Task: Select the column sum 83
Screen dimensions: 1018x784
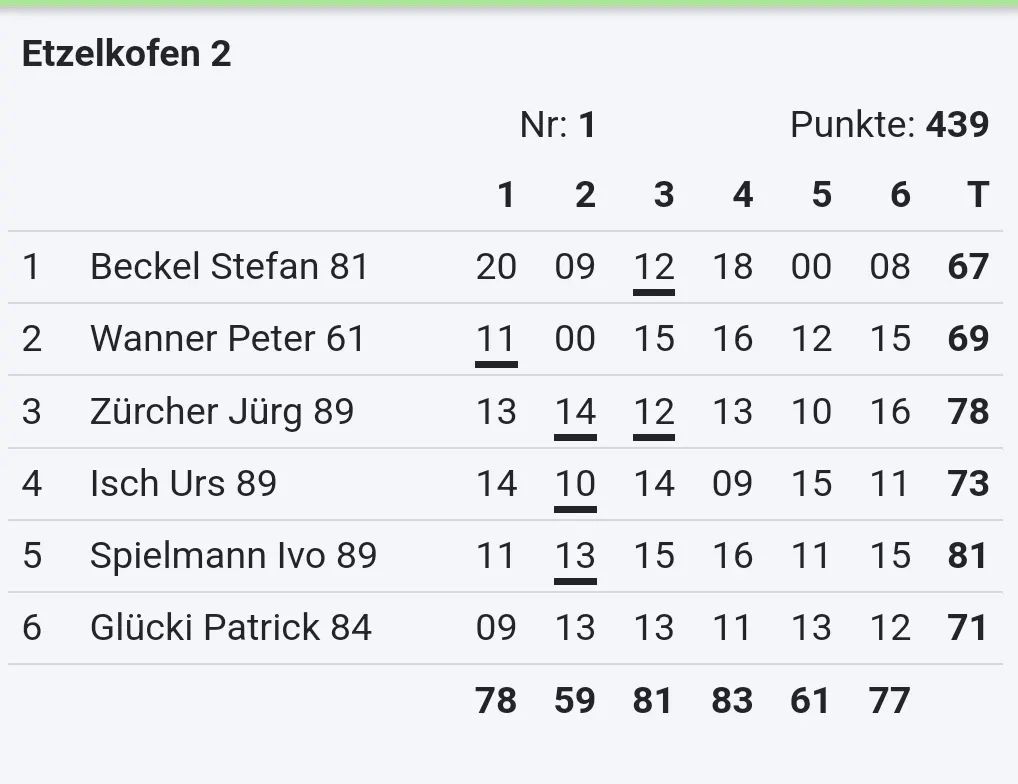Action: point(732,701)
